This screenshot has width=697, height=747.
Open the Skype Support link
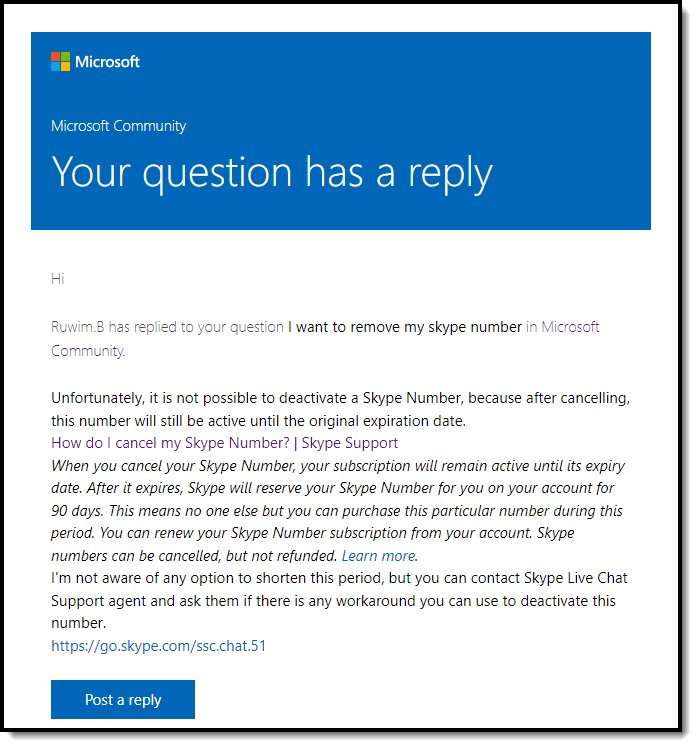point(349,443)
